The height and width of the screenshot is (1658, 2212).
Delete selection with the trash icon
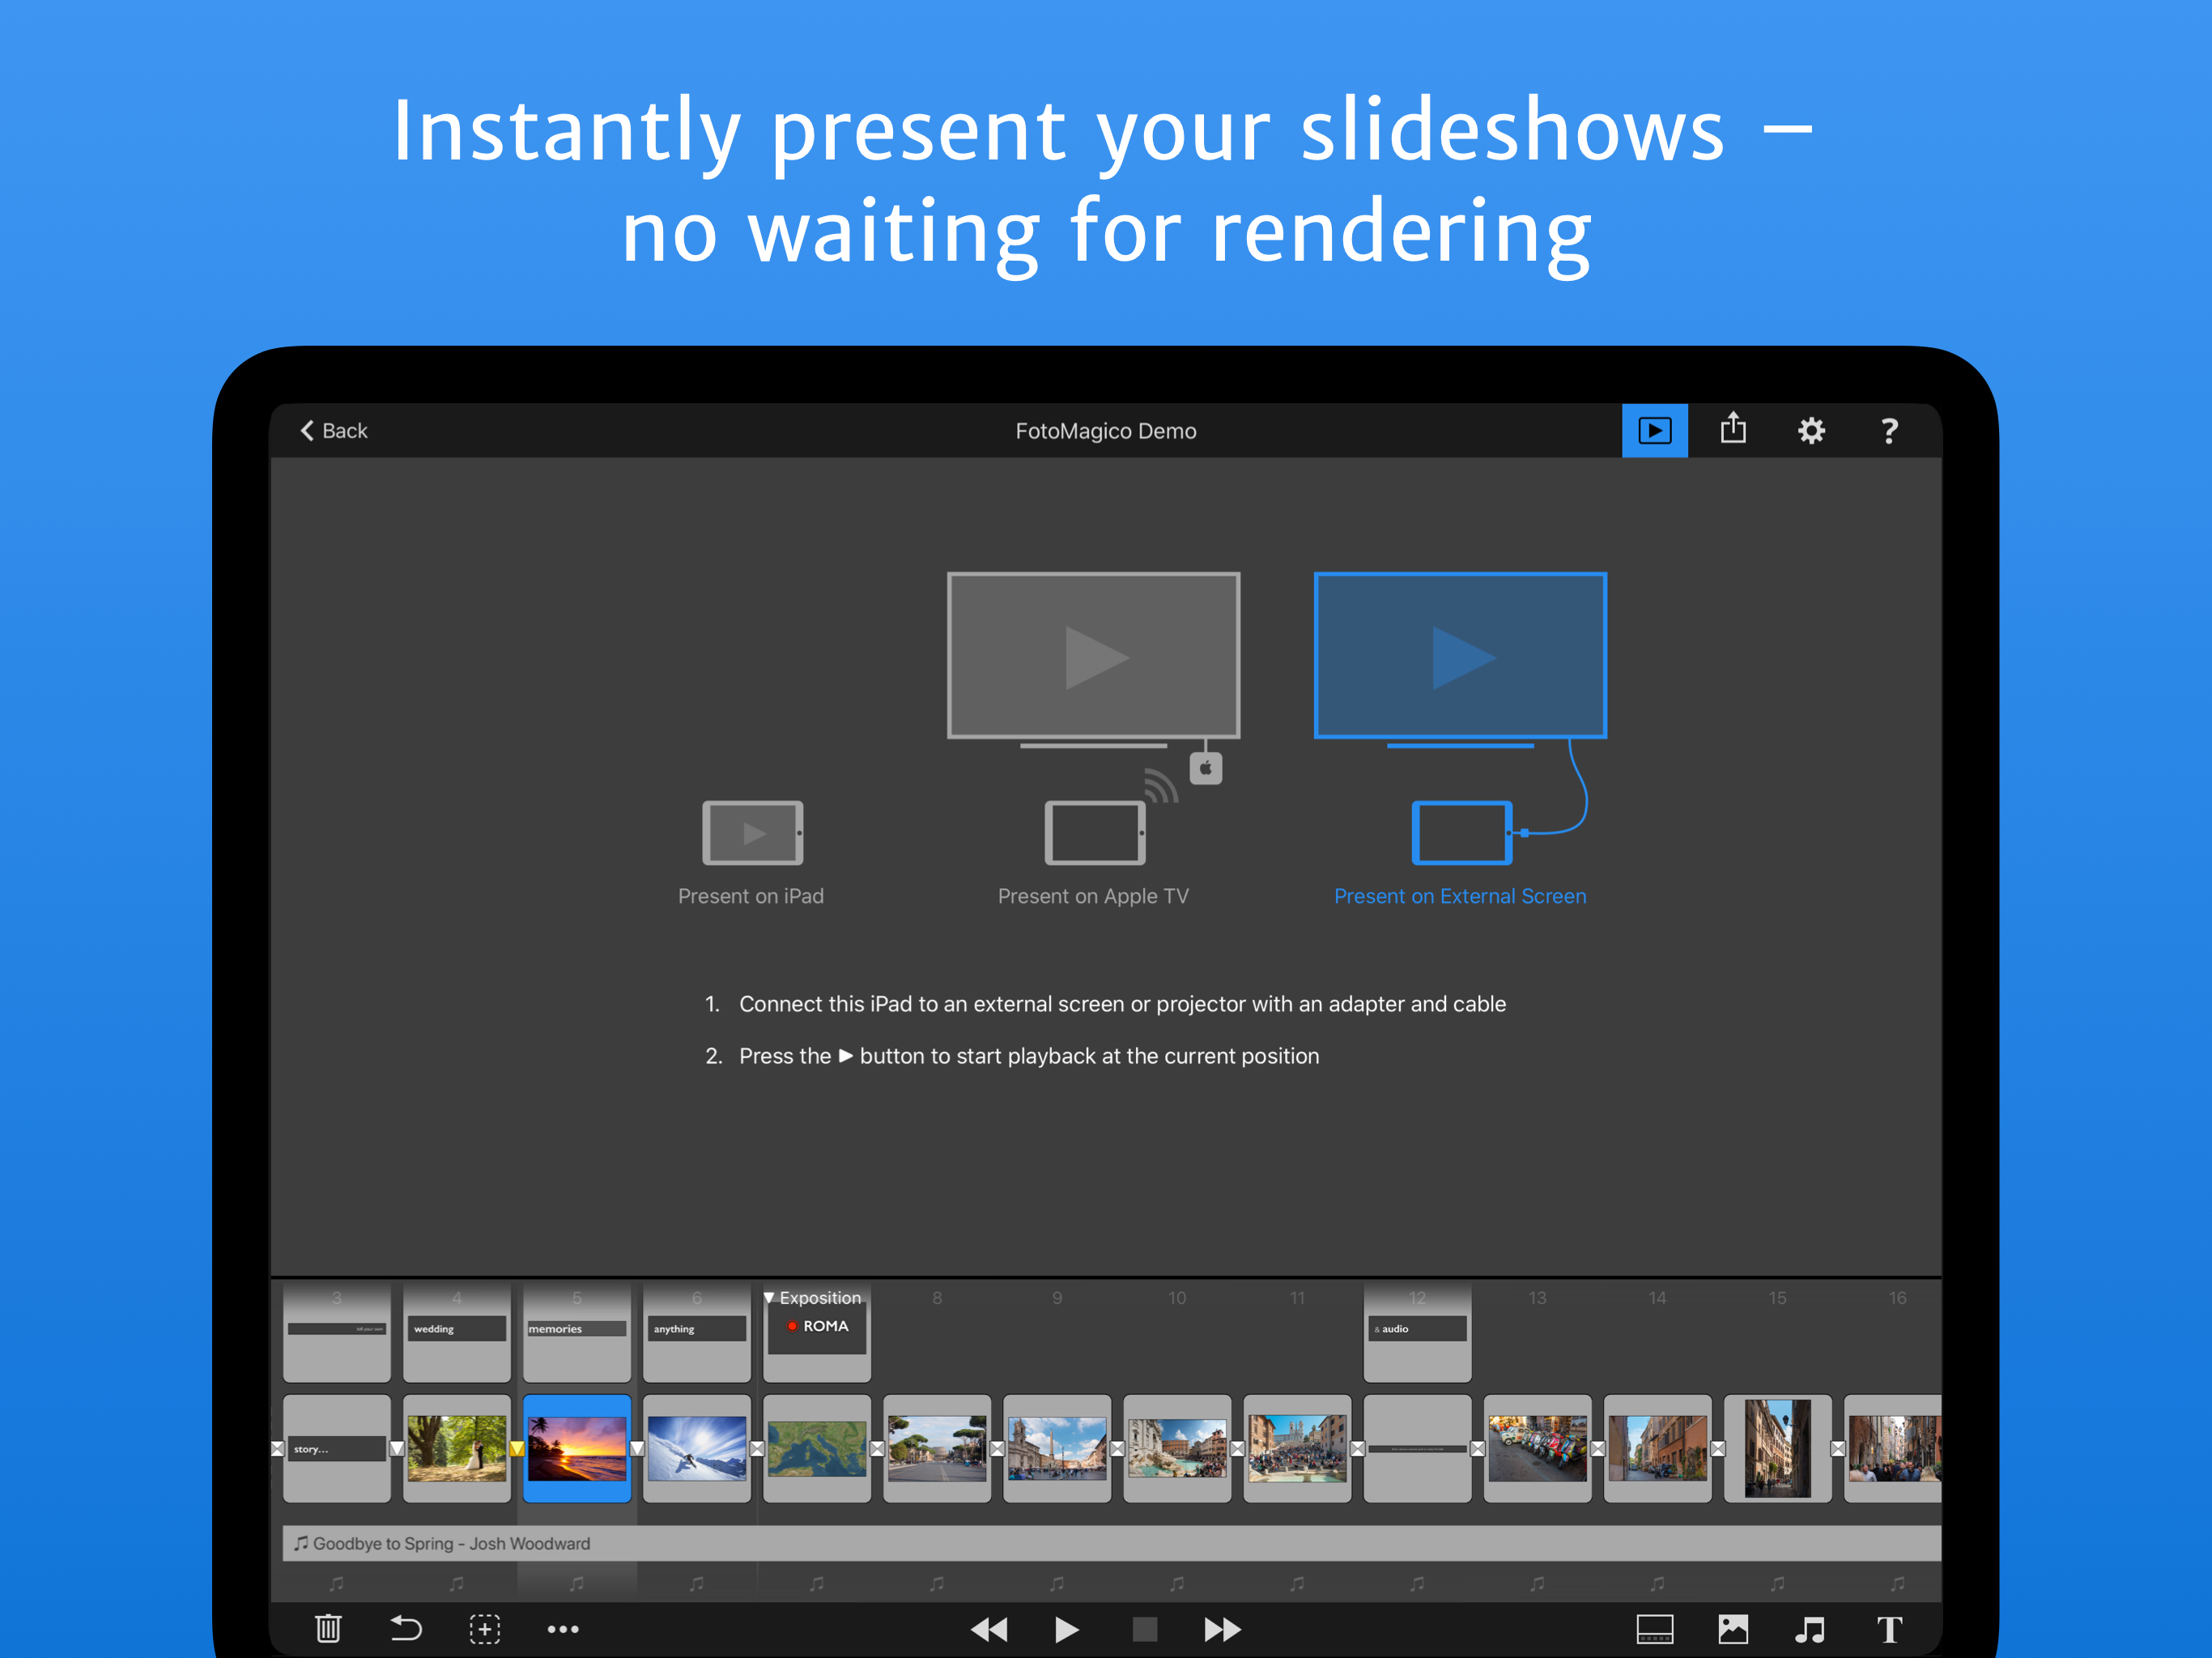[x=328, y=1629]
